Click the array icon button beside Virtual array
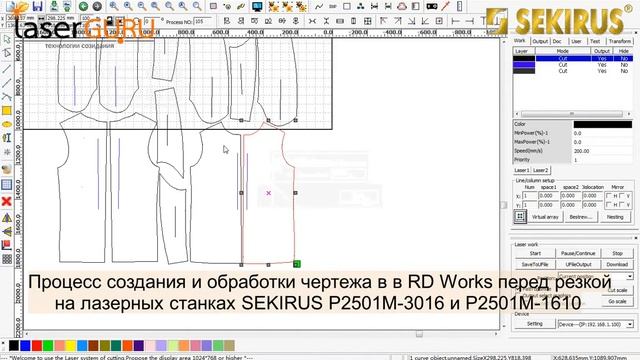Viewport: 640px width, 360px height. (x=520, y=216)
